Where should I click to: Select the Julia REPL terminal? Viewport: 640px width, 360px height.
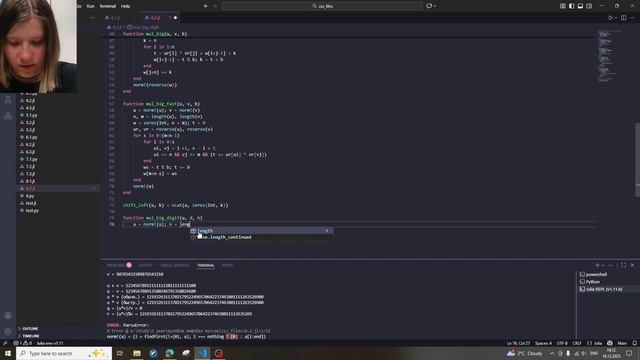tap(608, 289)
